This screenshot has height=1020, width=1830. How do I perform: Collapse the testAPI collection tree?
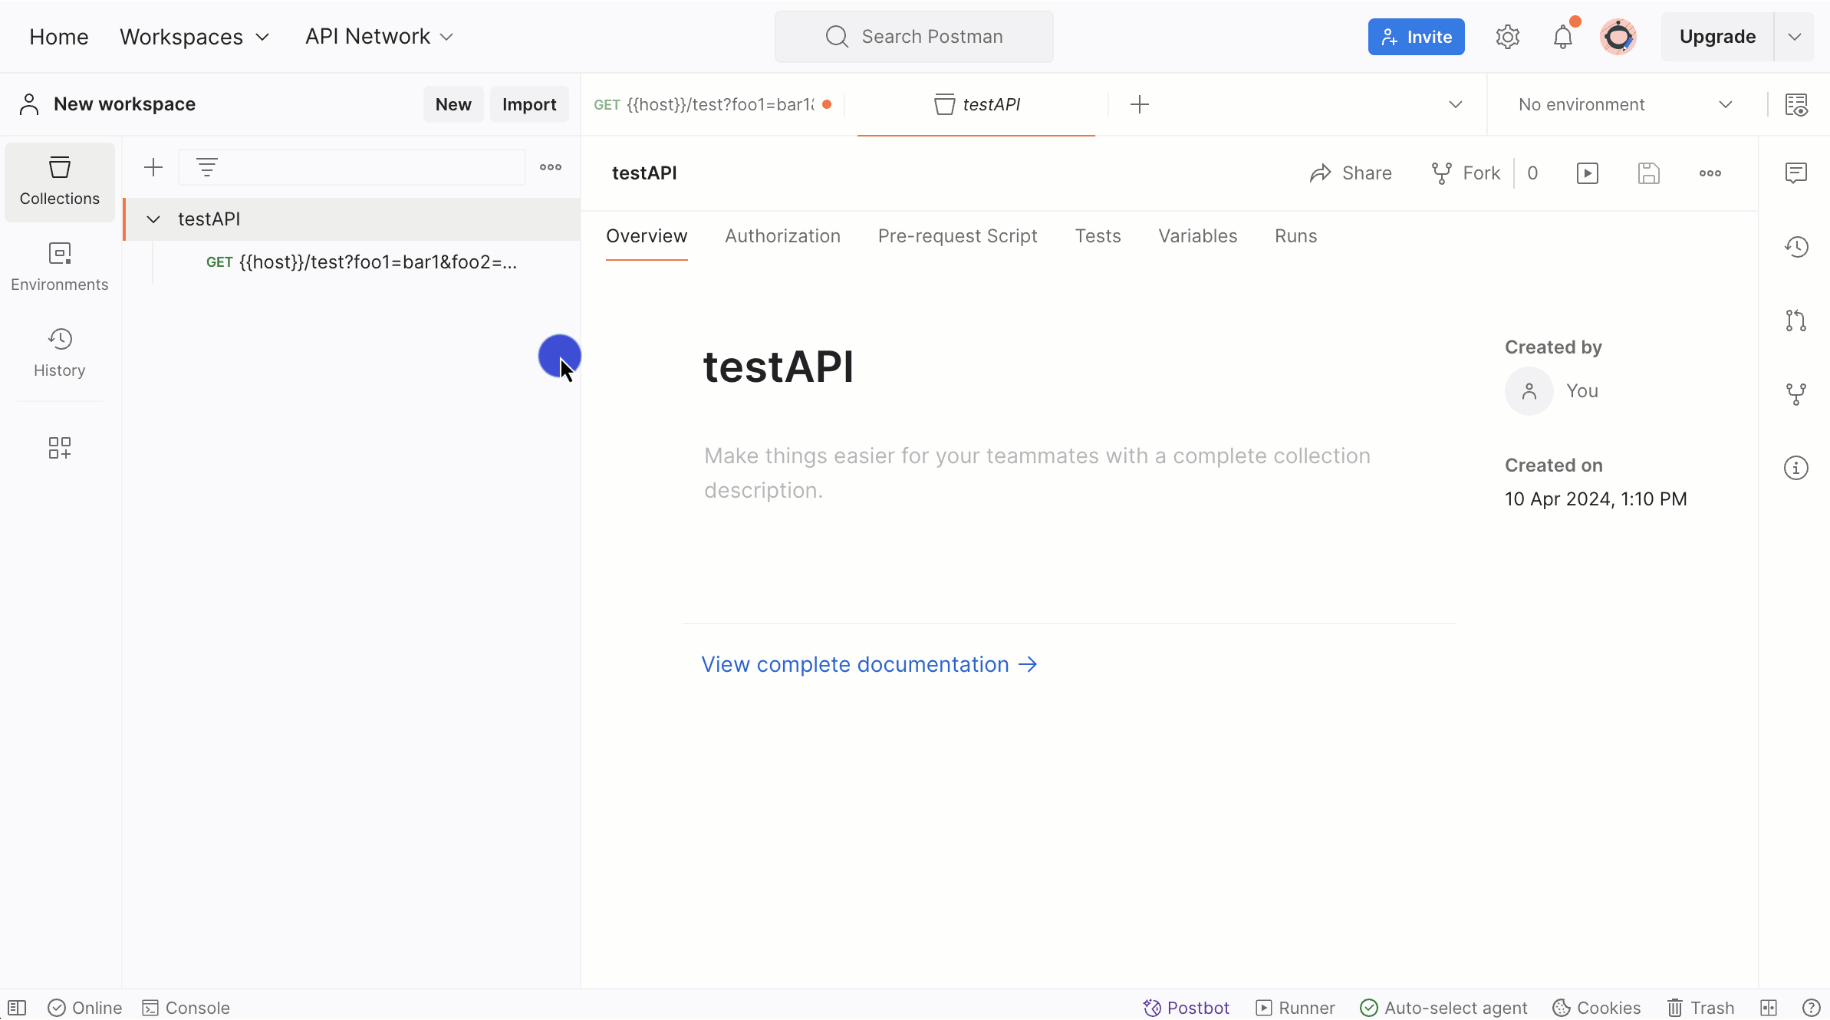[x=153, y=219]
